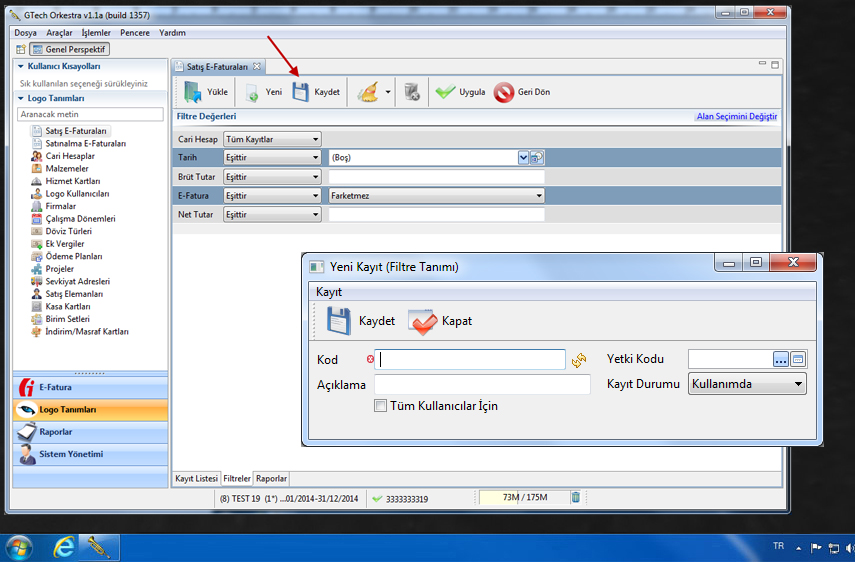Open Kasa Kartları item
855x562 pixels.
click(68, 306)
